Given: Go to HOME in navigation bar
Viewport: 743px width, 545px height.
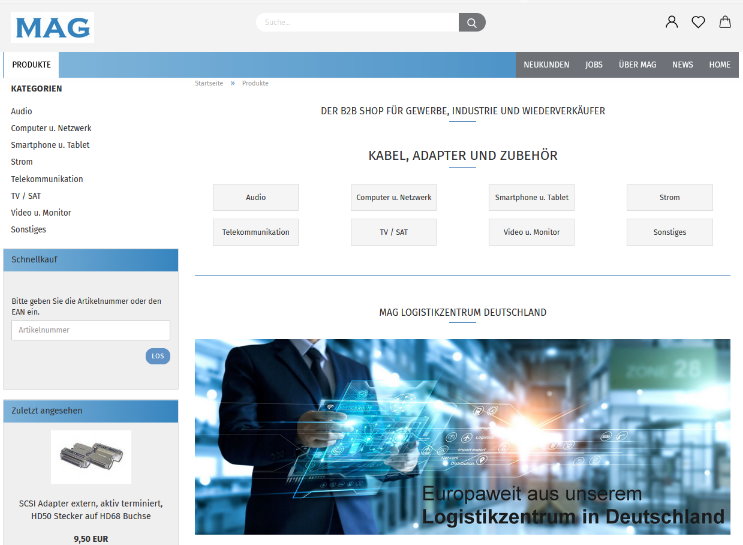Looking at the screenshot, I should [719, 64].
